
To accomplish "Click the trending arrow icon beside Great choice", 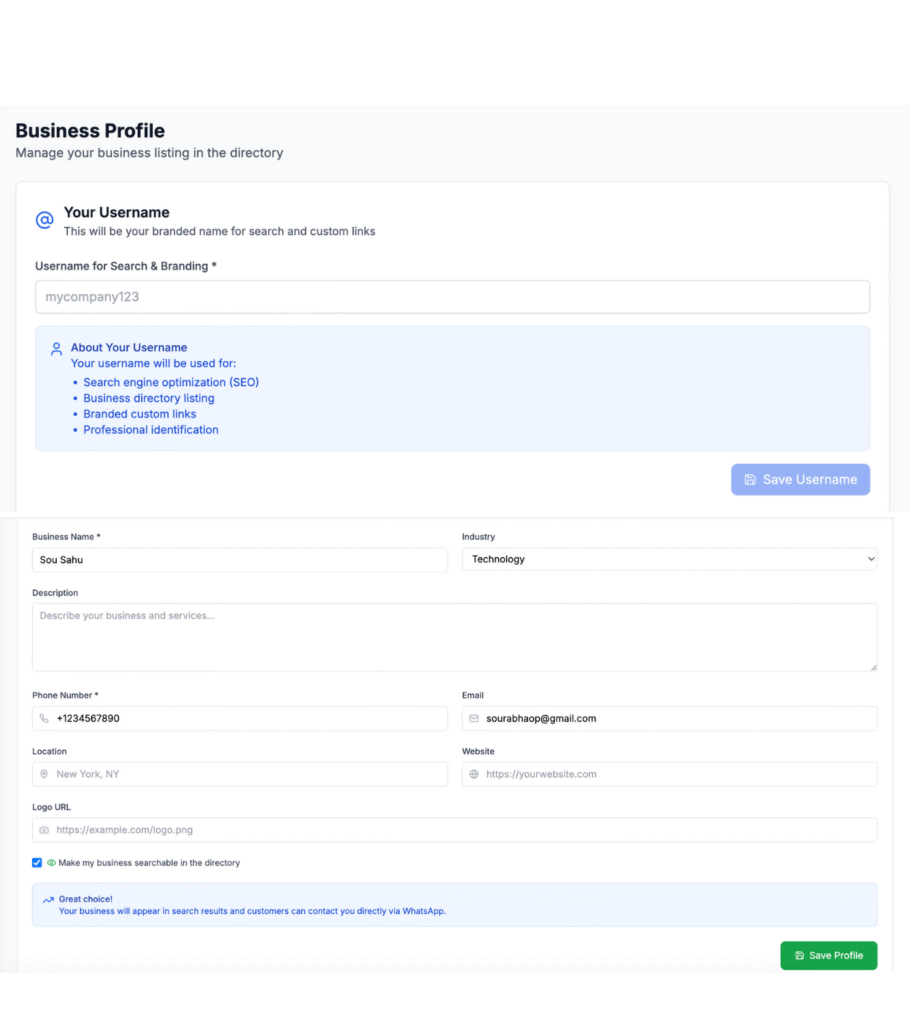I will coord(48,900).
